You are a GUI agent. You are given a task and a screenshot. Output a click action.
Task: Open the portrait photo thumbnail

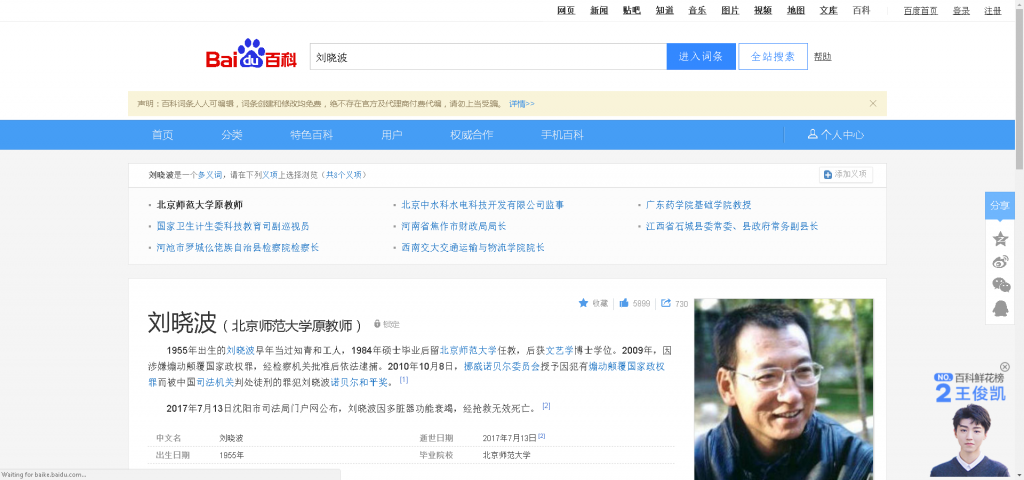(x=783, y=385)
